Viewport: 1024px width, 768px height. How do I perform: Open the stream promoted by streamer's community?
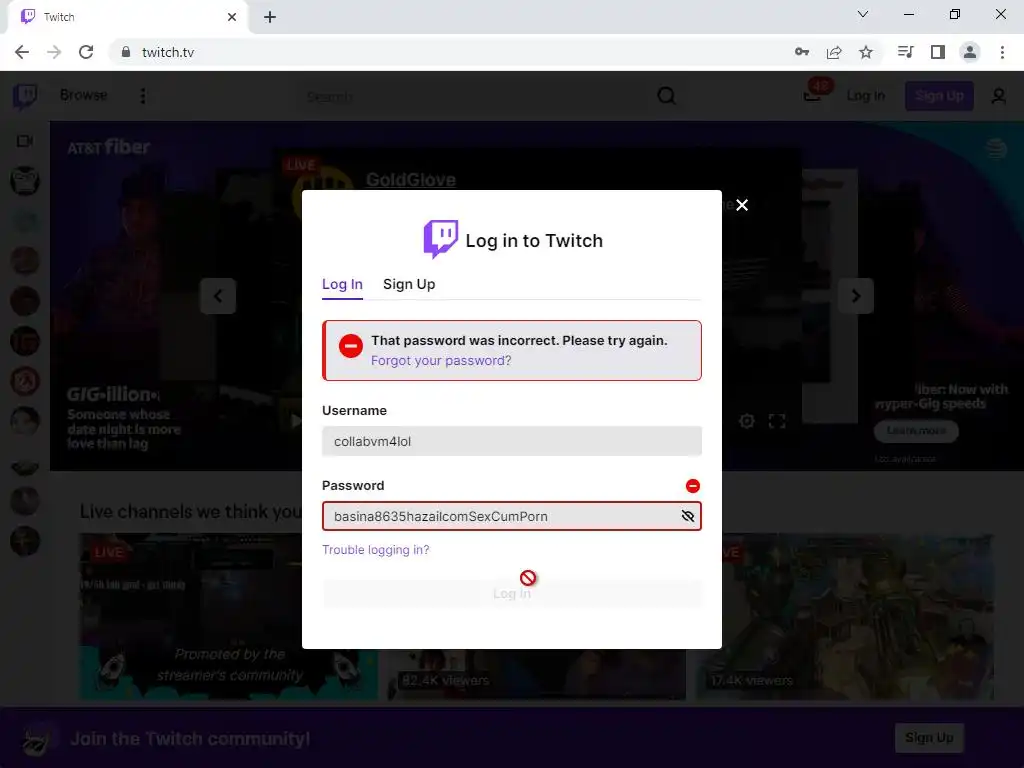(x=229, y=616)
